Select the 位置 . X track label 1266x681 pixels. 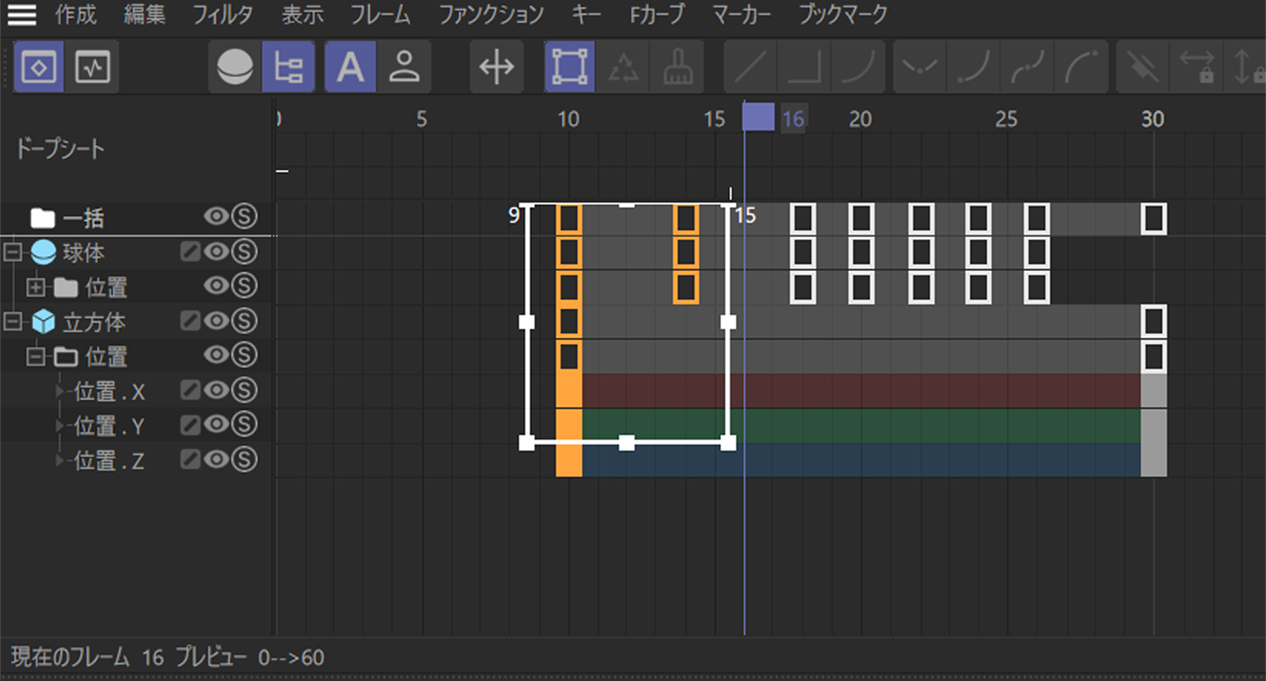(x=110, y=392)
